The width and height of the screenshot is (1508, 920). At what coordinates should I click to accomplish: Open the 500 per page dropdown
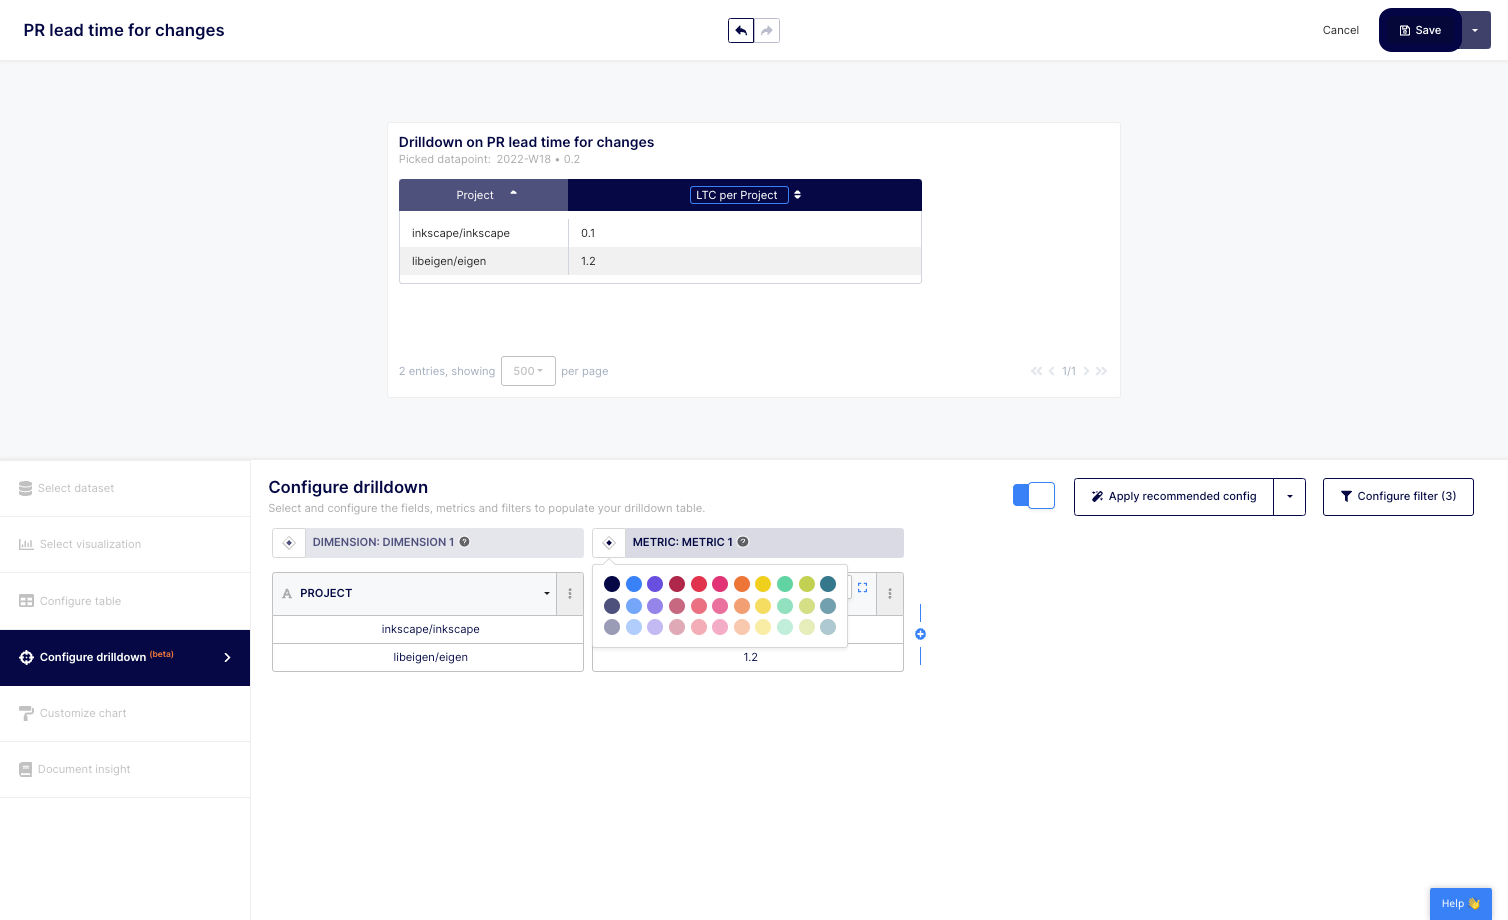[528, 371]
